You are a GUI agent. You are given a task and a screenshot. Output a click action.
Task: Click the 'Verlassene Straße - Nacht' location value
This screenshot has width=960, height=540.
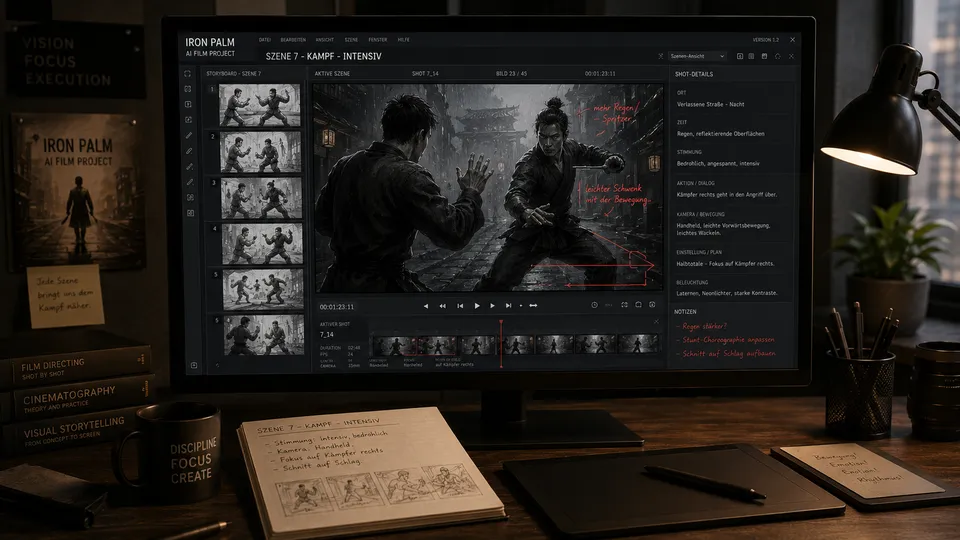710,105
